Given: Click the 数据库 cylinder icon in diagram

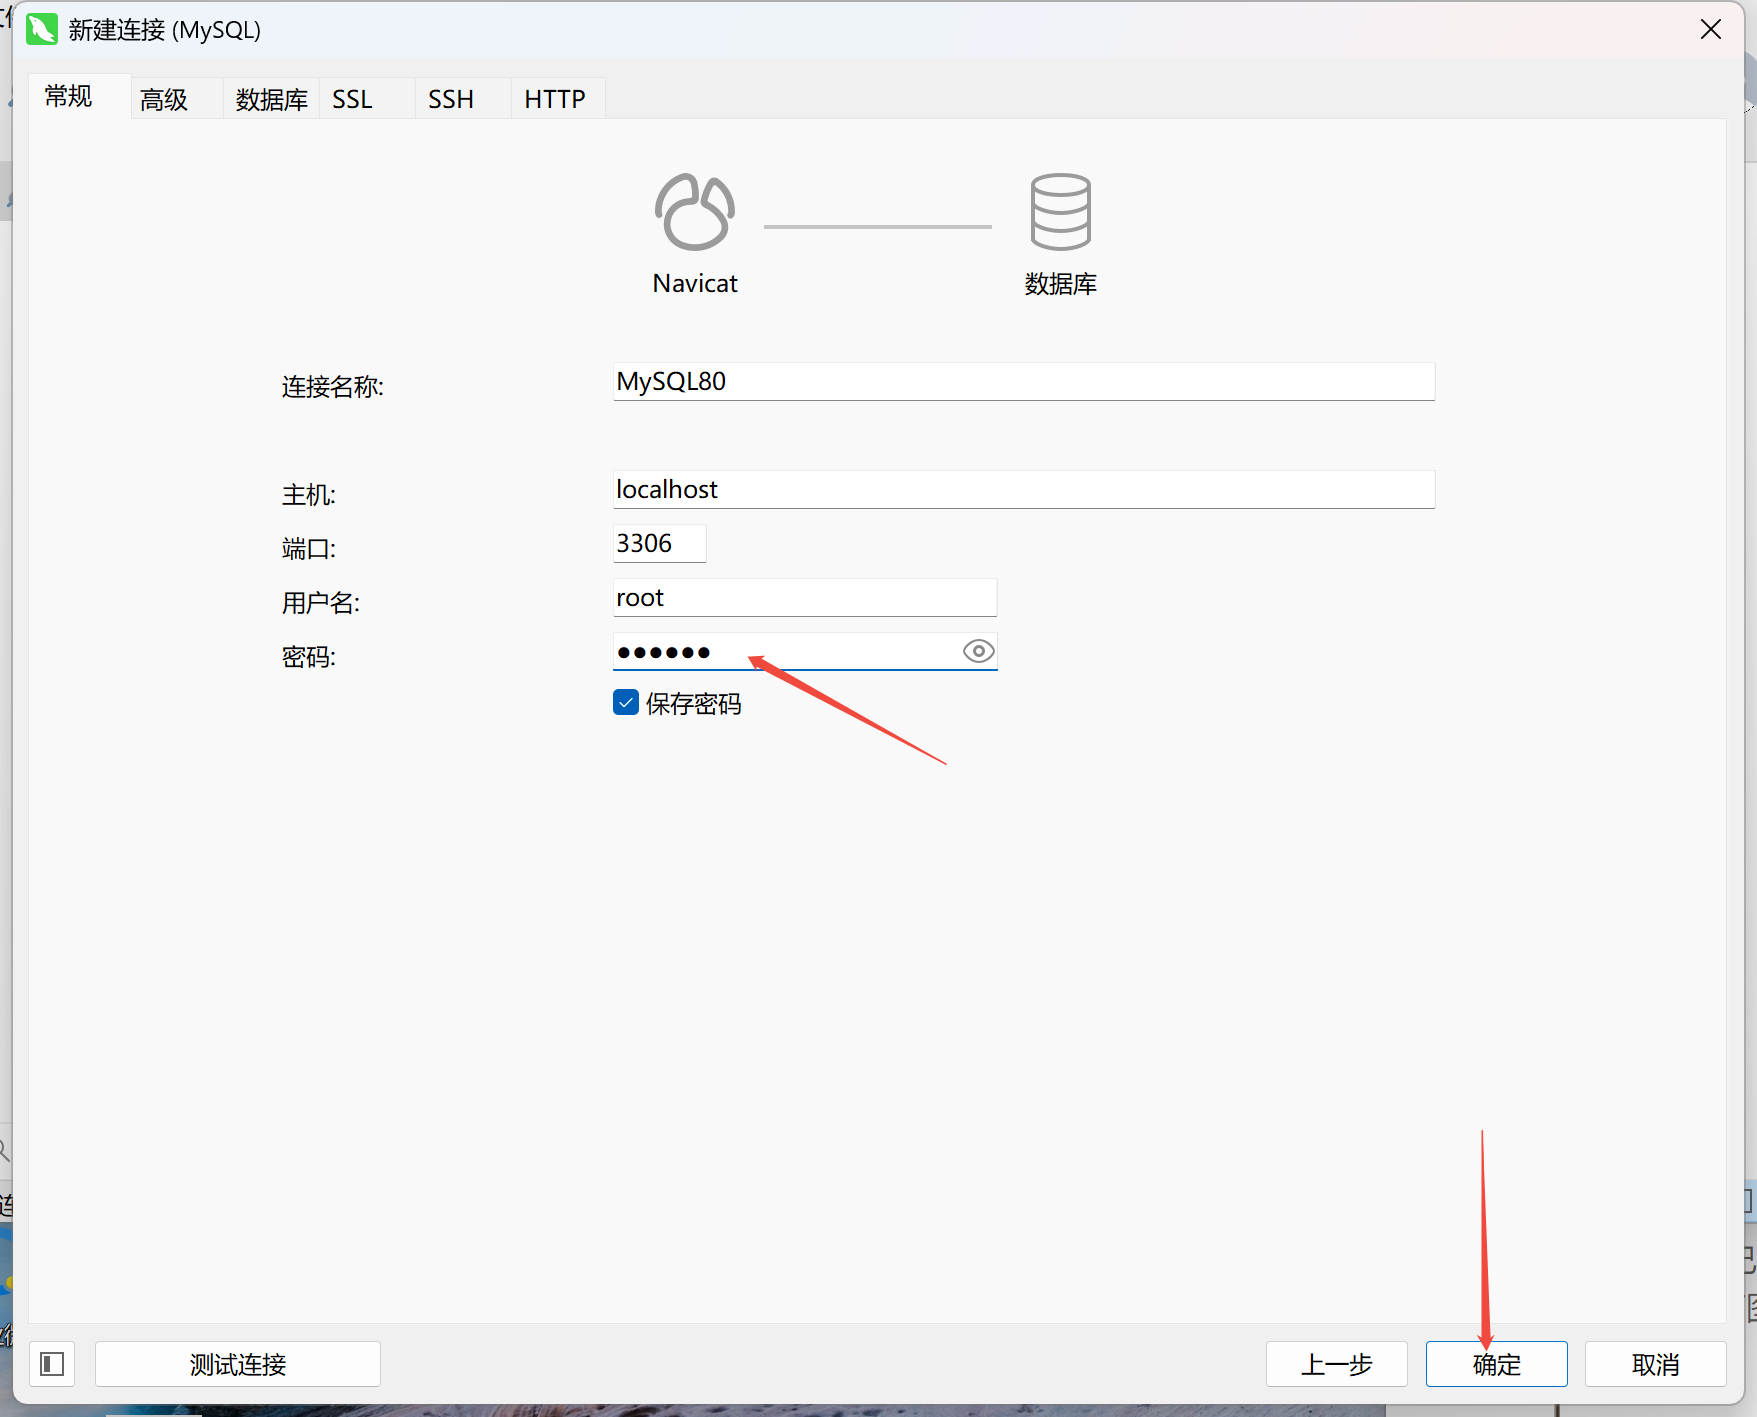Looking at the screenshot, I should pyautogui.click(x=1061, y=211).
